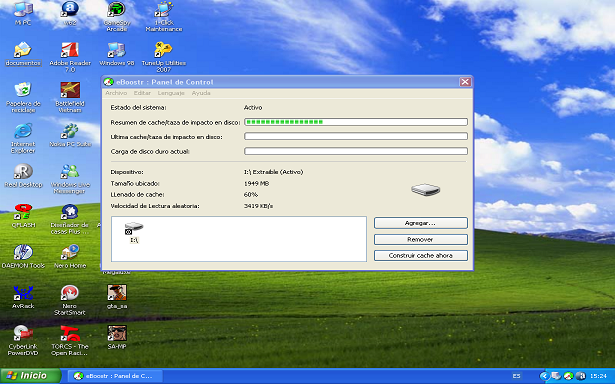This screenshot has height=384, width=615.
Task: Open the Ayuda menu
Action: pos(201,93)
